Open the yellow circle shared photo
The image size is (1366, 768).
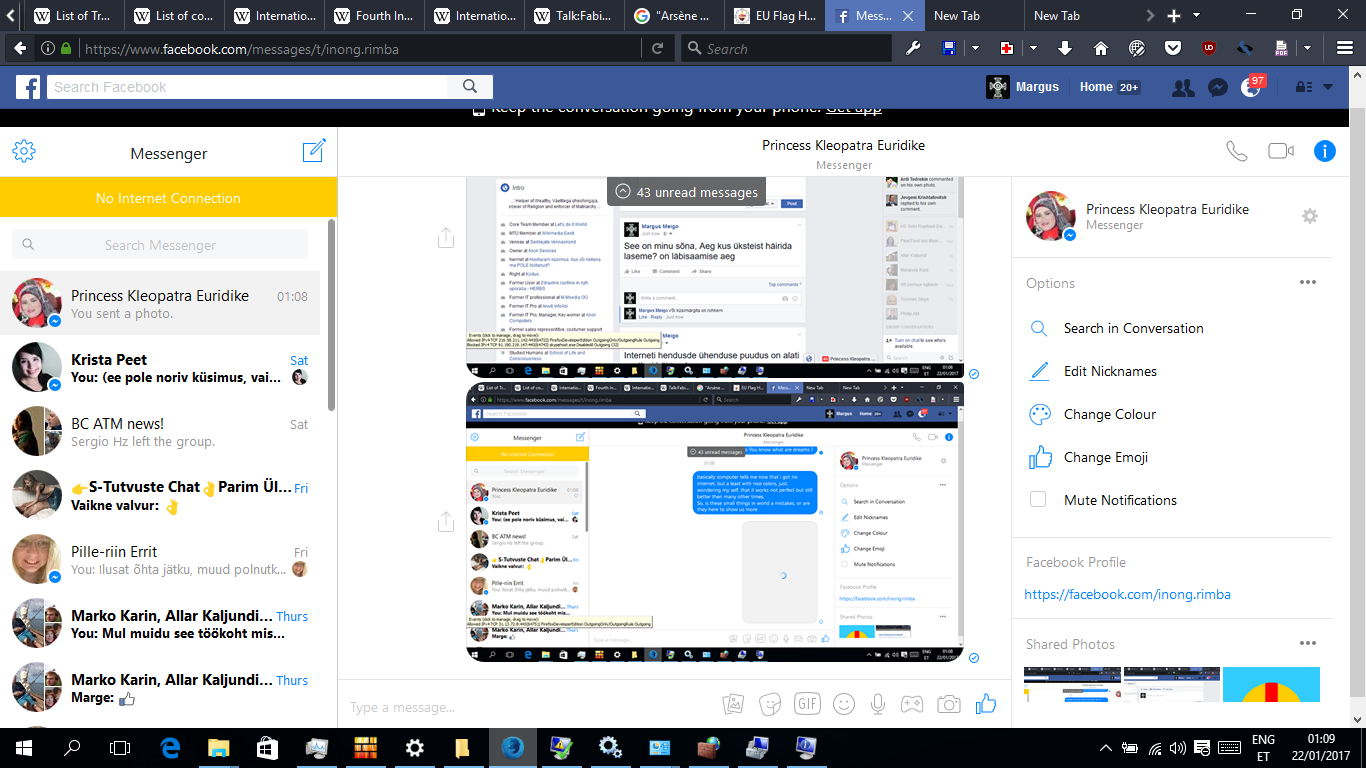(1271, 684)
